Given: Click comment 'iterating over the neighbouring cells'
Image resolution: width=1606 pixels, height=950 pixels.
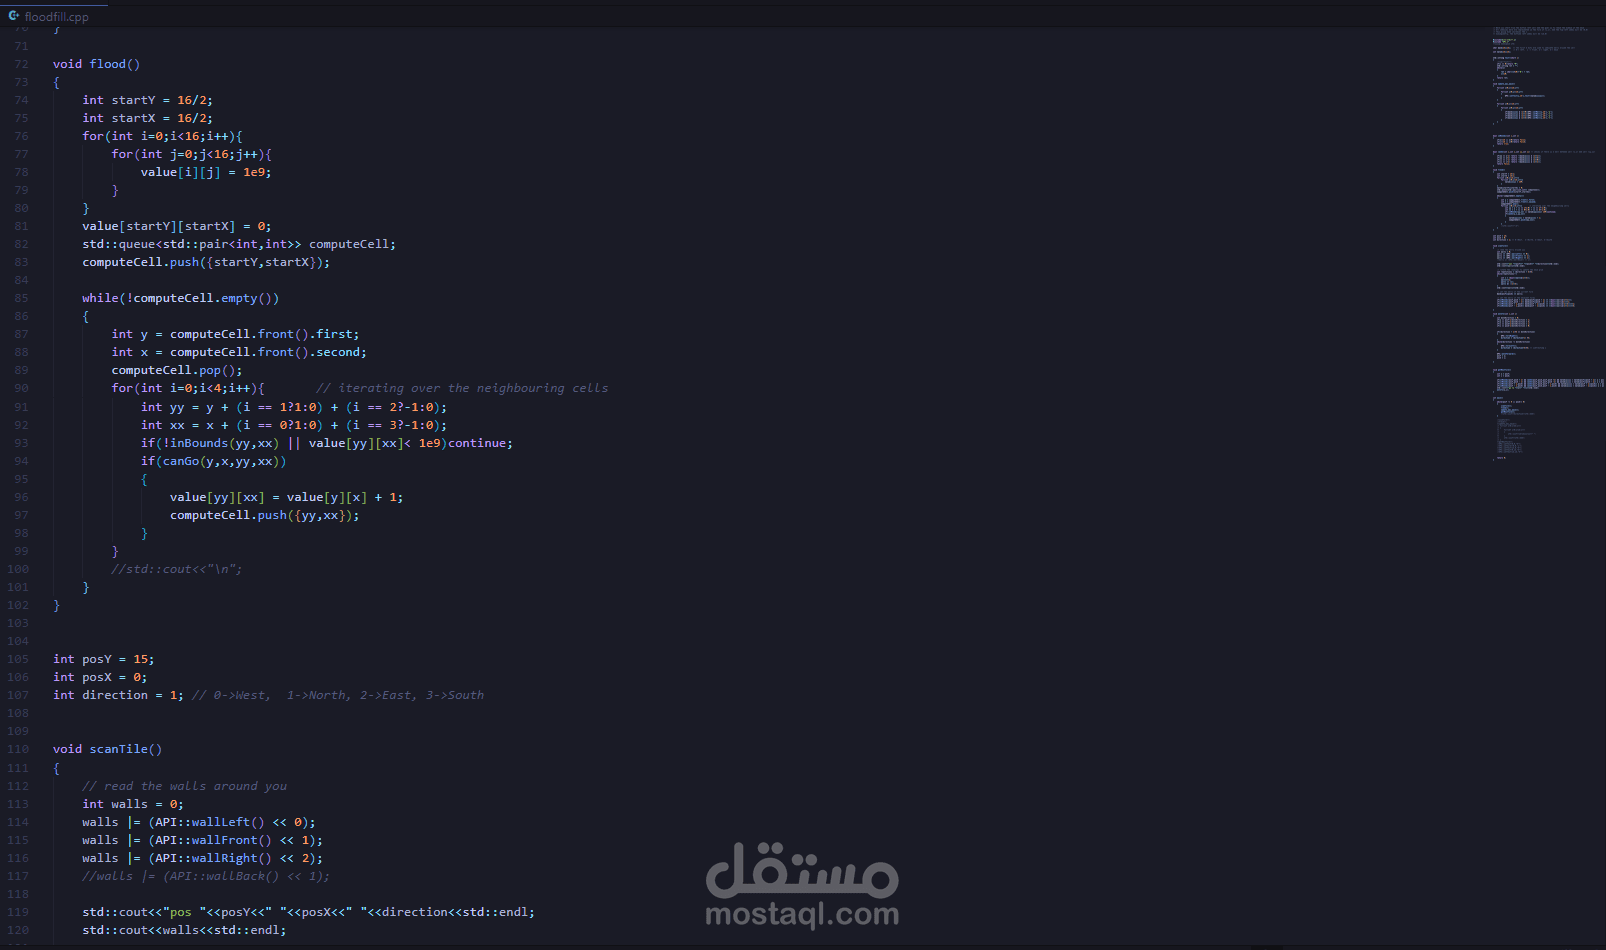Looking at the screenshot, I should [x=462, y=388].
